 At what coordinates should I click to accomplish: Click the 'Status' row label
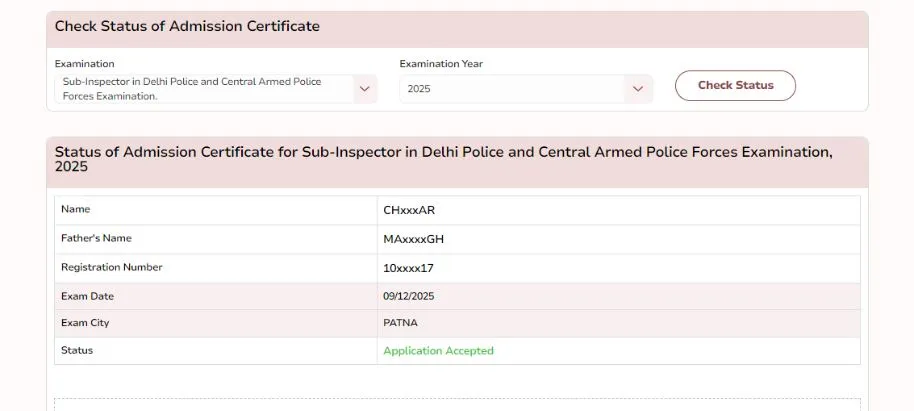tap(77, 350)
